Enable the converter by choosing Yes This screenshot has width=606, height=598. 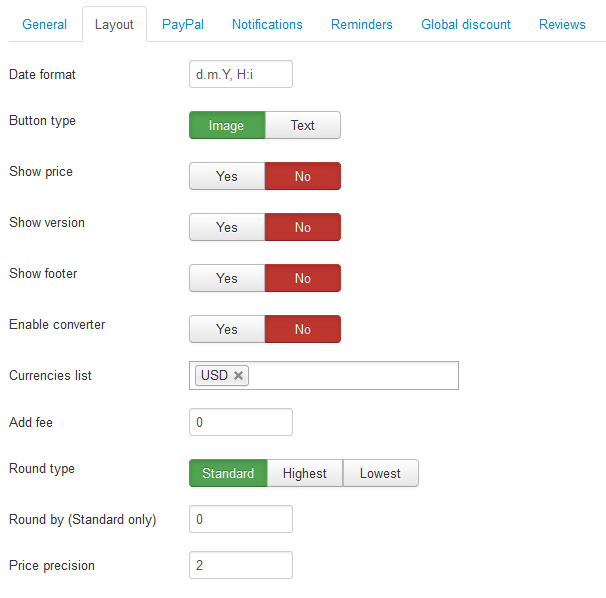227,329
